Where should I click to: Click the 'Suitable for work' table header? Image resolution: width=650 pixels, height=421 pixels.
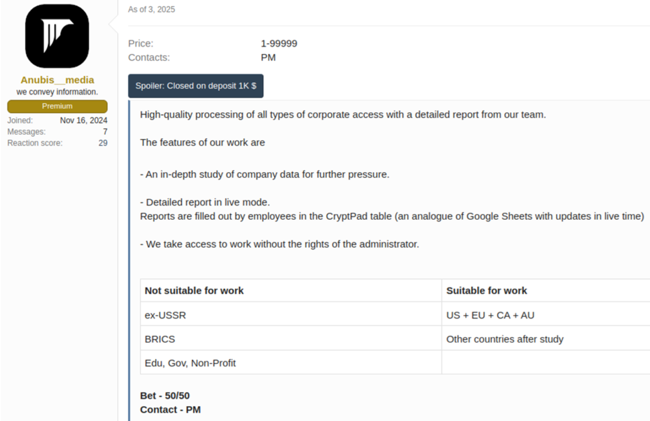click(x=487, y=291)
